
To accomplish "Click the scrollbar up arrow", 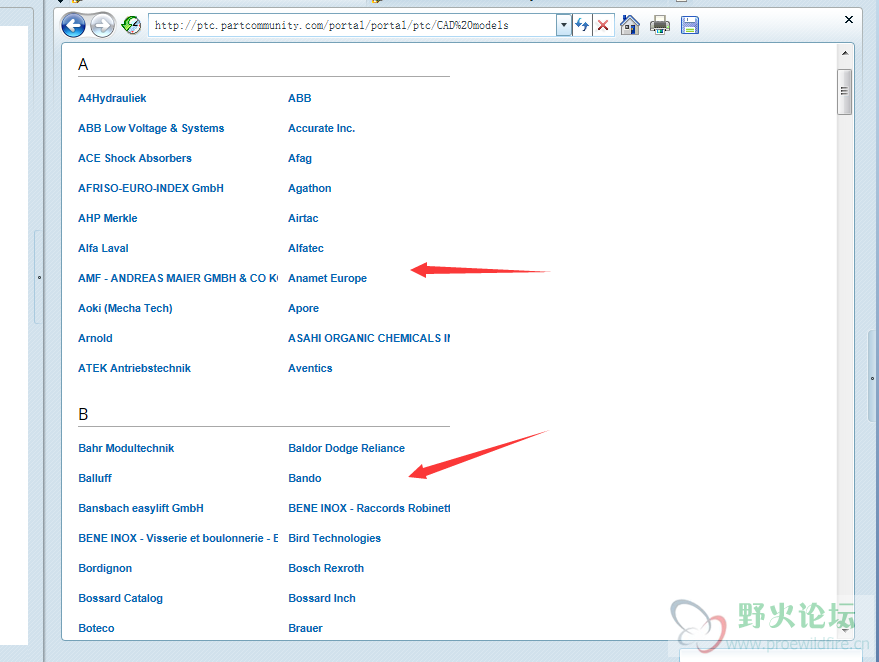I will point(845,53).
